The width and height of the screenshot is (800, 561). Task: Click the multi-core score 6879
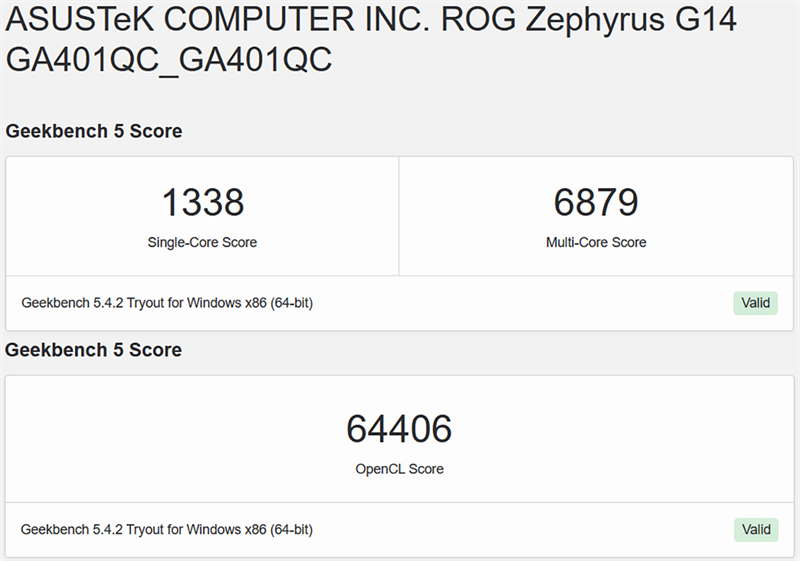click(596, 202)
